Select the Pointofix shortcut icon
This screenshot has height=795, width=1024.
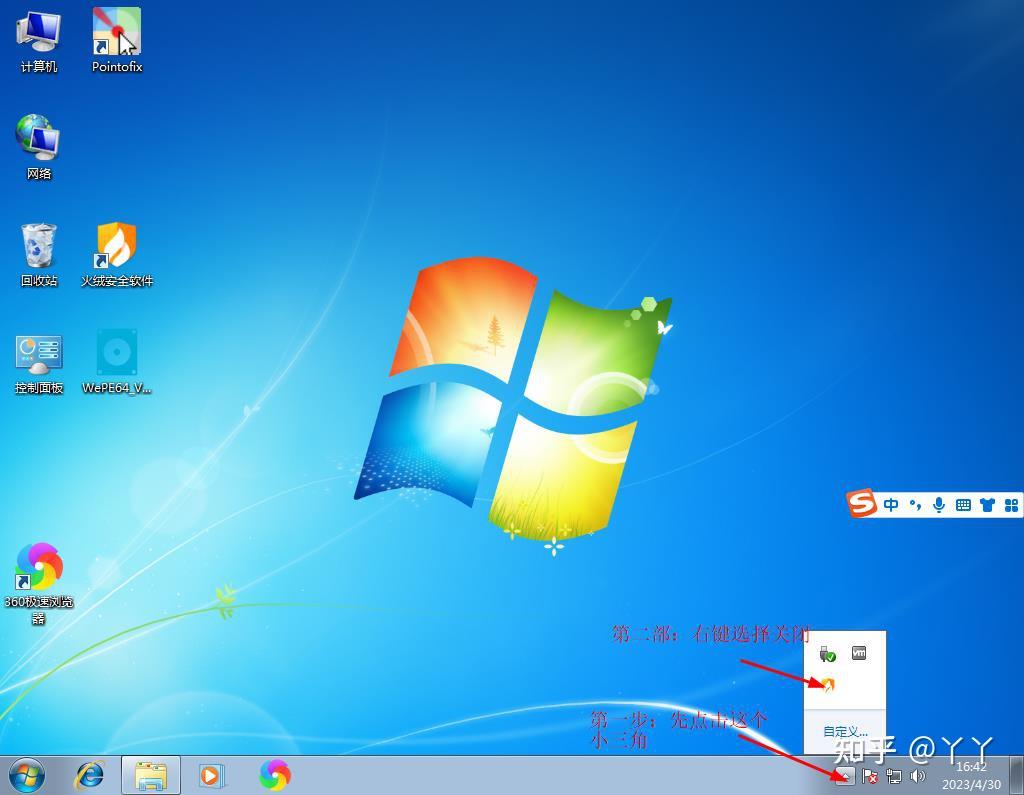click(x=117, y=42)
